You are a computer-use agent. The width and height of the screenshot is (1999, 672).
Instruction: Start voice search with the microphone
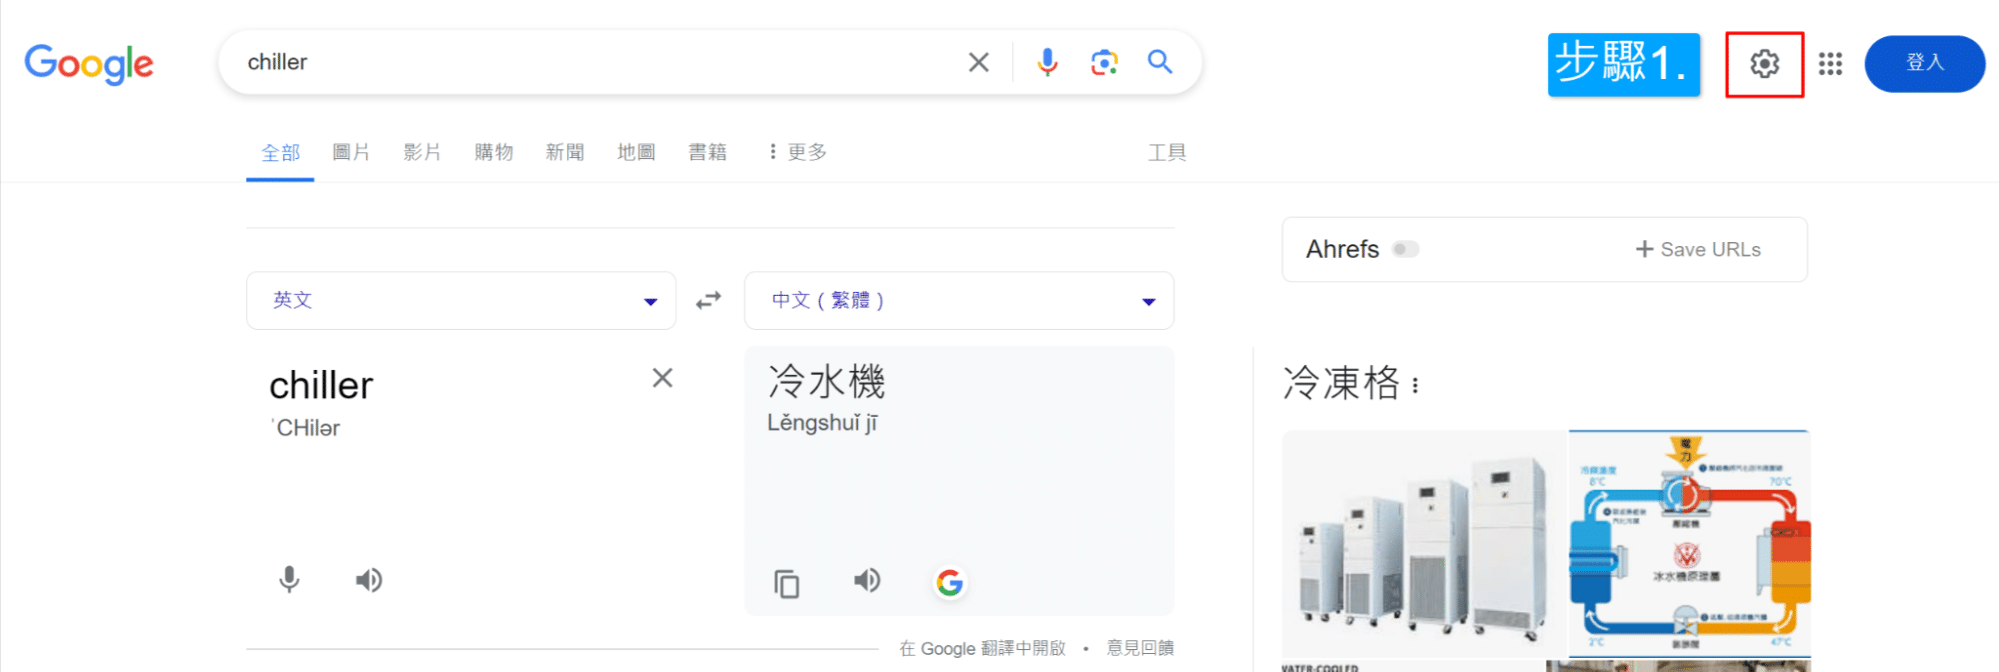[x=1047, y=62]
